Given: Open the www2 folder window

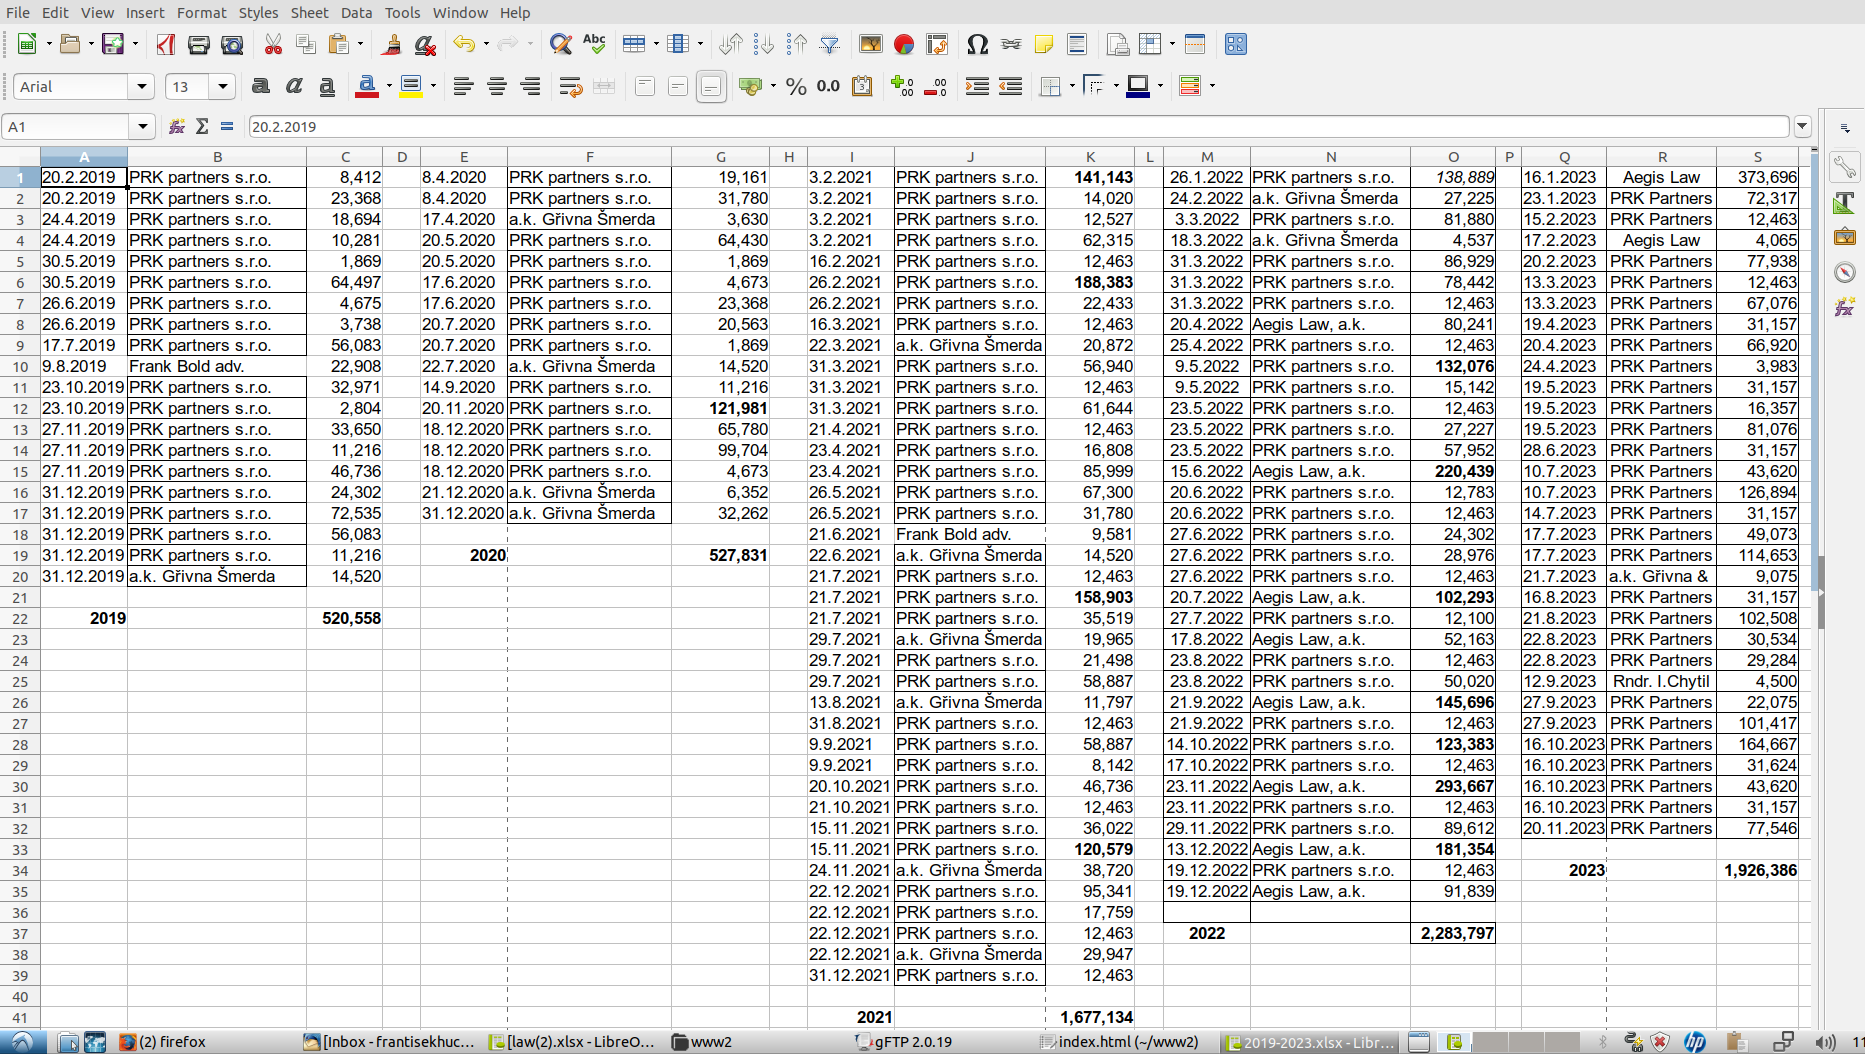Looking at the screenshot, I should coord(702,1042).
